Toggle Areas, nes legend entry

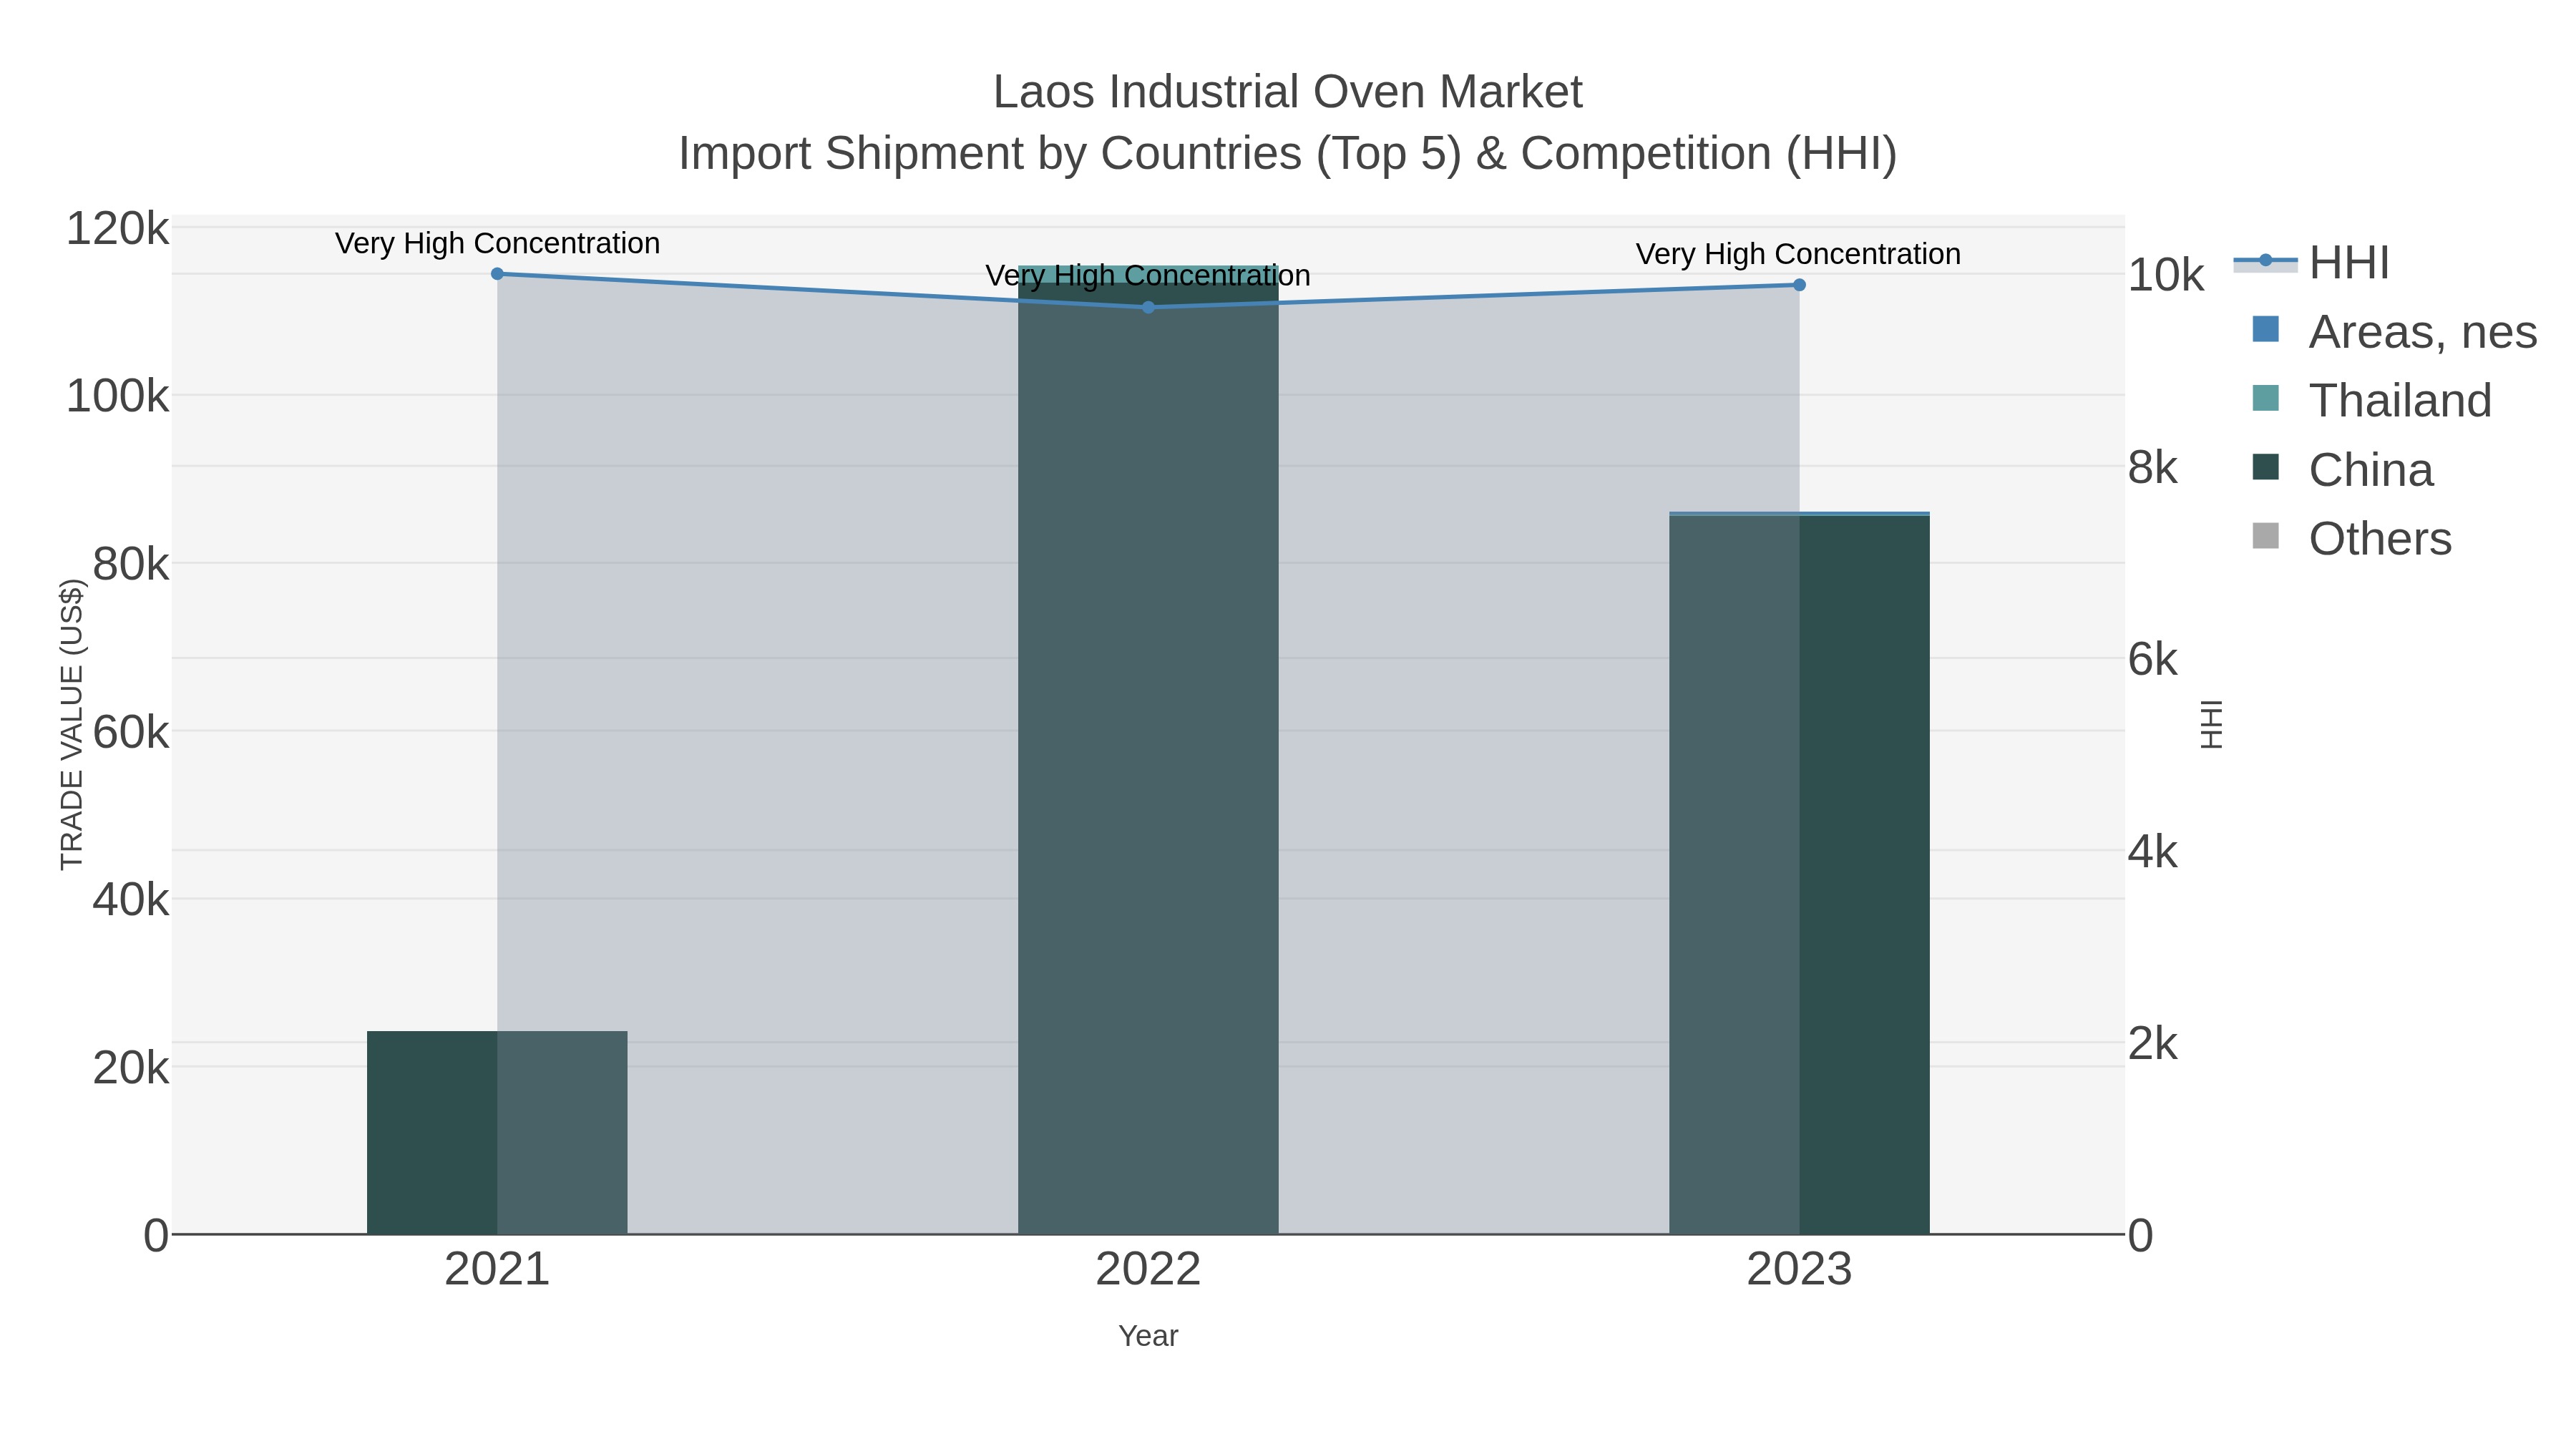(2394, 332)
